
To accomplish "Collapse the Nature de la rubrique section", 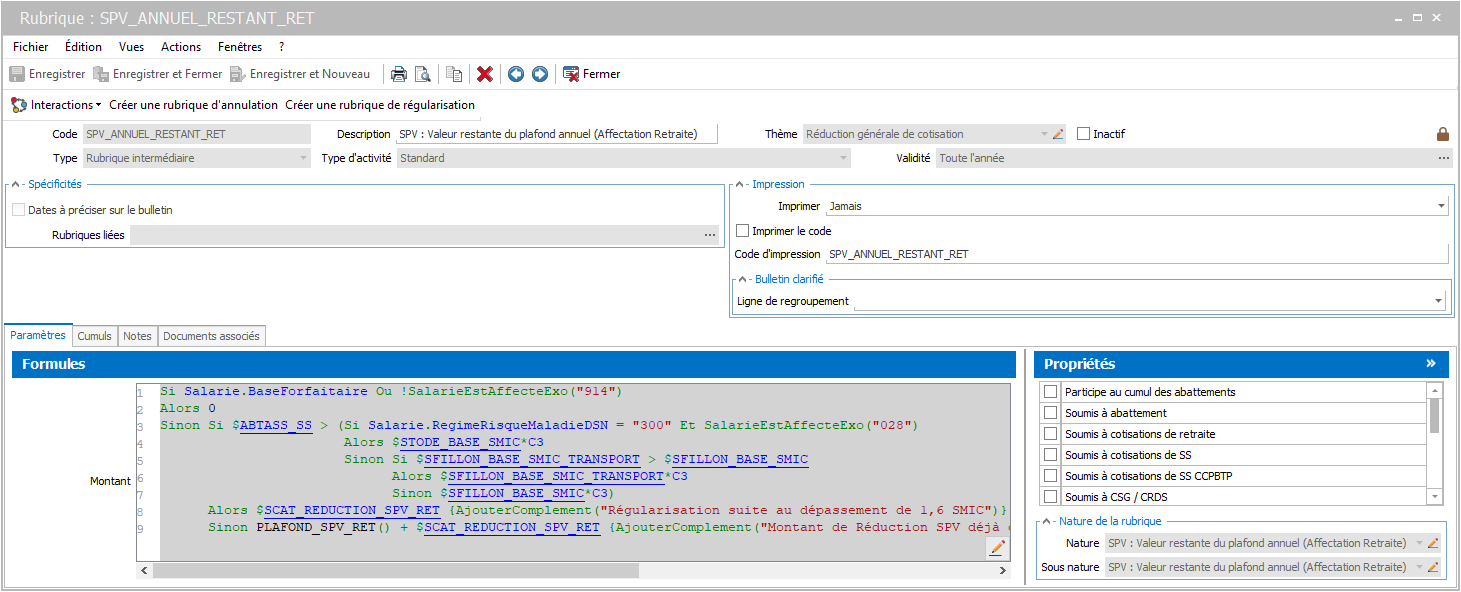I will coord(1046,521).
